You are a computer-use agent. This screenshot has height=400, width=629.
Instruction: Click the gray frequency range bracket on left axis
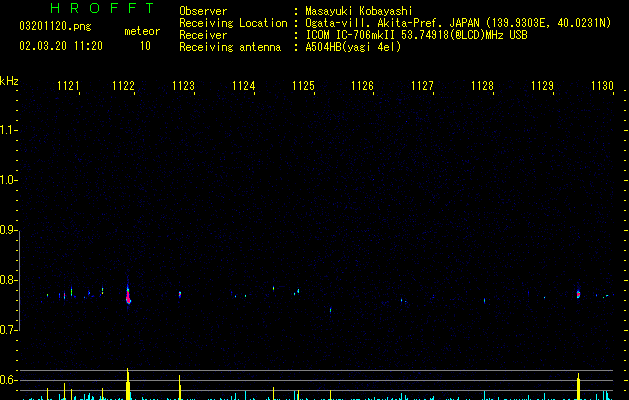point(19,281)
